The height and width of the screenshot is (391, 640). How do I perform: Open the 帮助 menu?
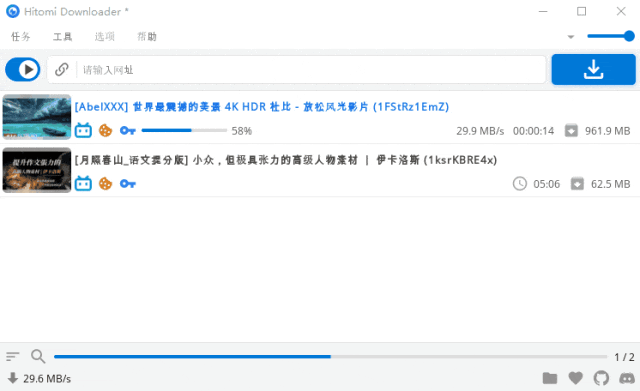tap(147, 37)
